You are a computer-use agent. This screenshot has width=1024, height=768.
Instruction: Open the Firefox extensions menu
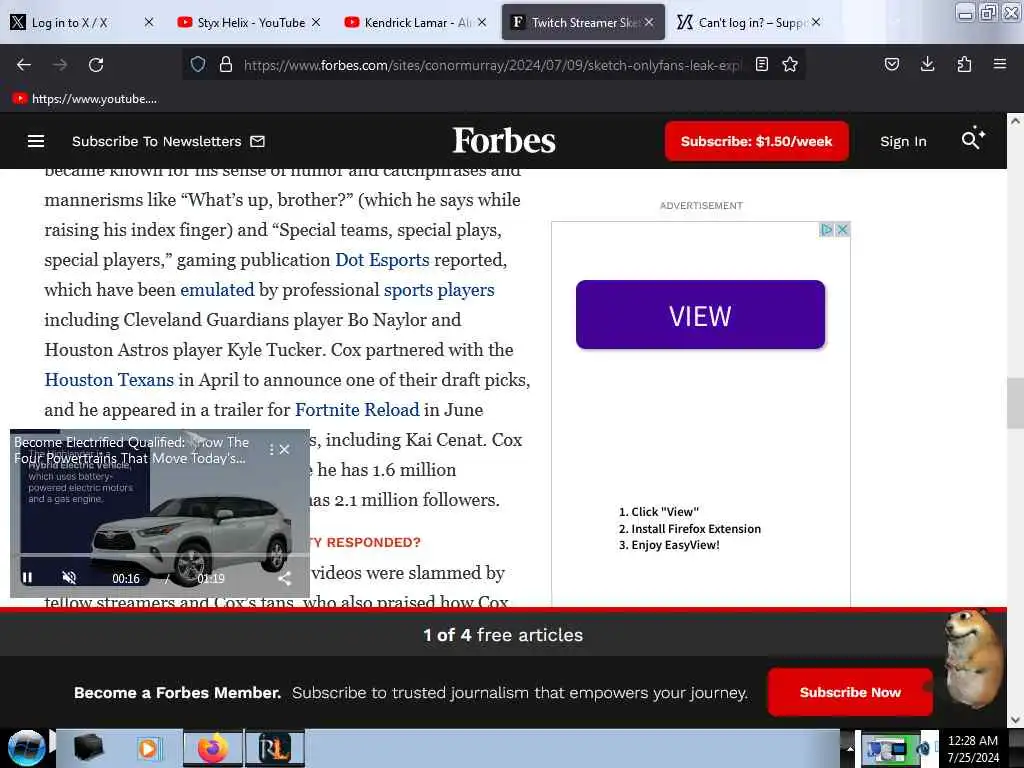(964, 64)
